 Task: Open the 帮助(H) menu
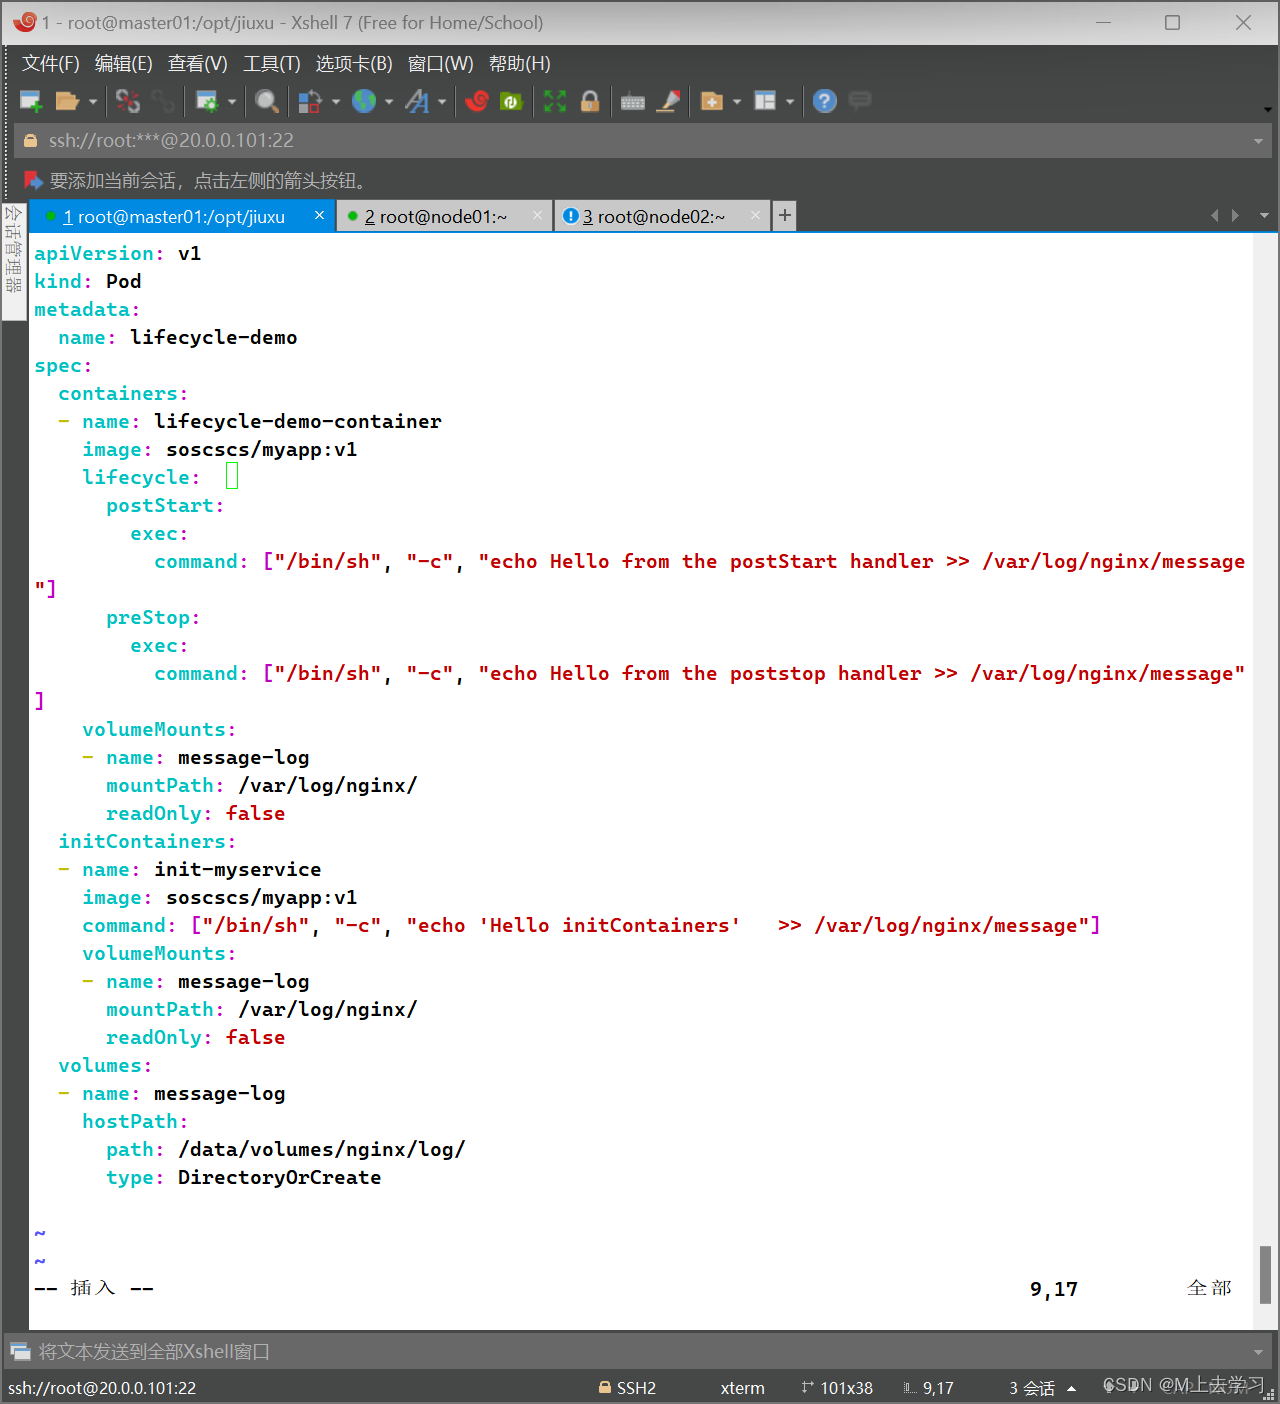coord(520,64)
